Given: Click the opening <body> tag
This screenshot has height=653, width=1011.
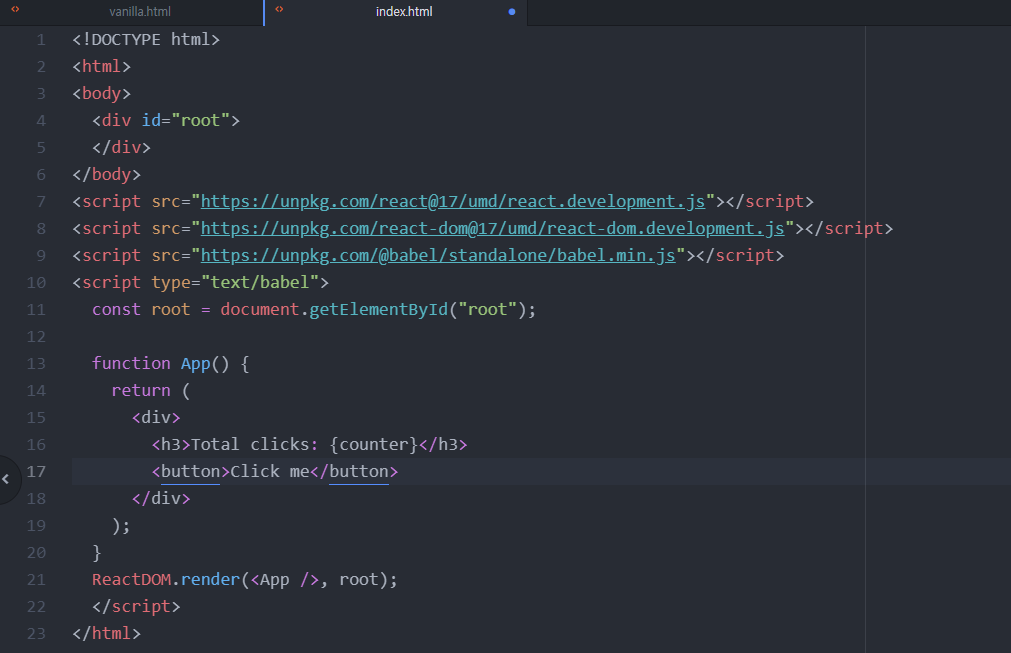Looking at the screenshot, I should point(101,94).
